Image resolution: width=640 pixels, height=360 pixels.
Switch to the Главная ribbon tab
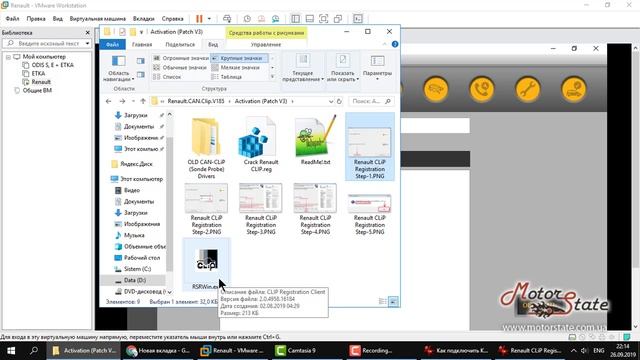pyautogui.click(x=142, y=44)
